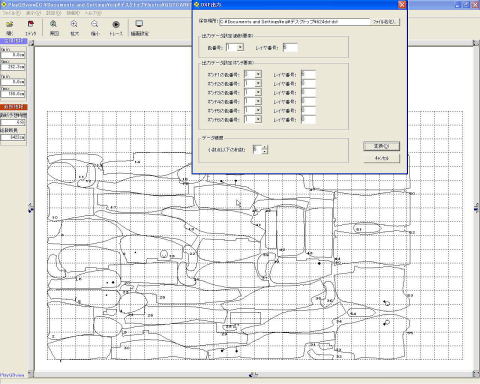Click the Bond 4 layer number field
The height and width of the screenshot is (384, 480).
click(308, 101)
